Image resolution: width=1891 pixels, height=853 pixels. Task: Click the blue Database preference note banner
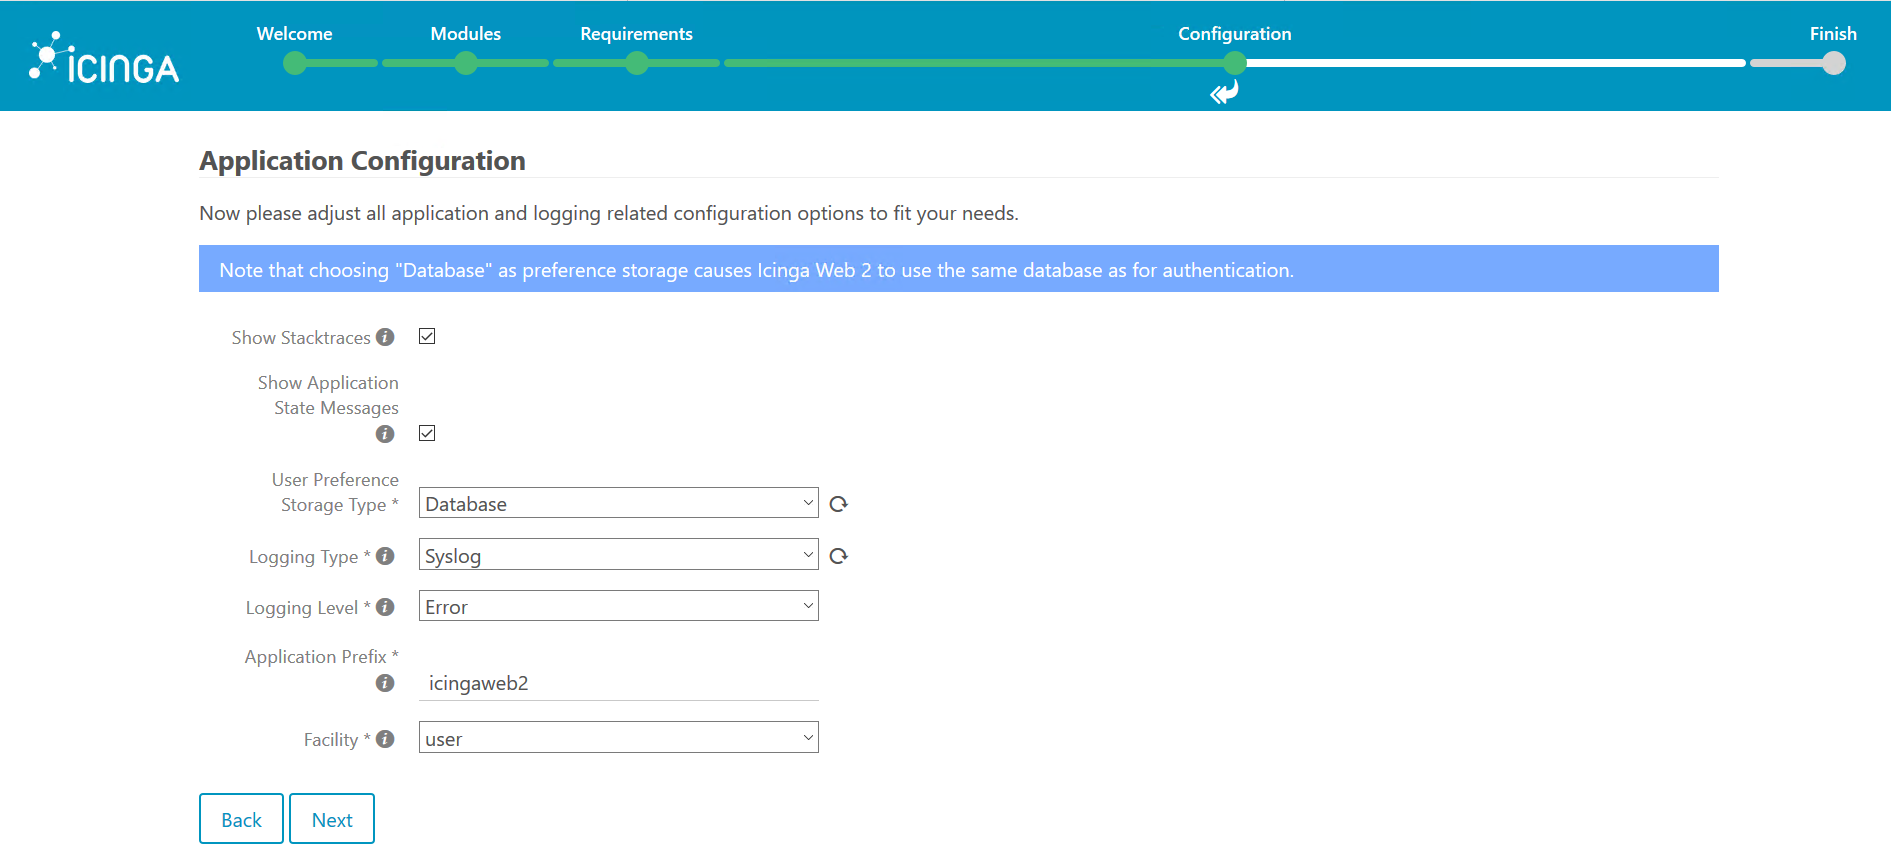coord(959,269)
